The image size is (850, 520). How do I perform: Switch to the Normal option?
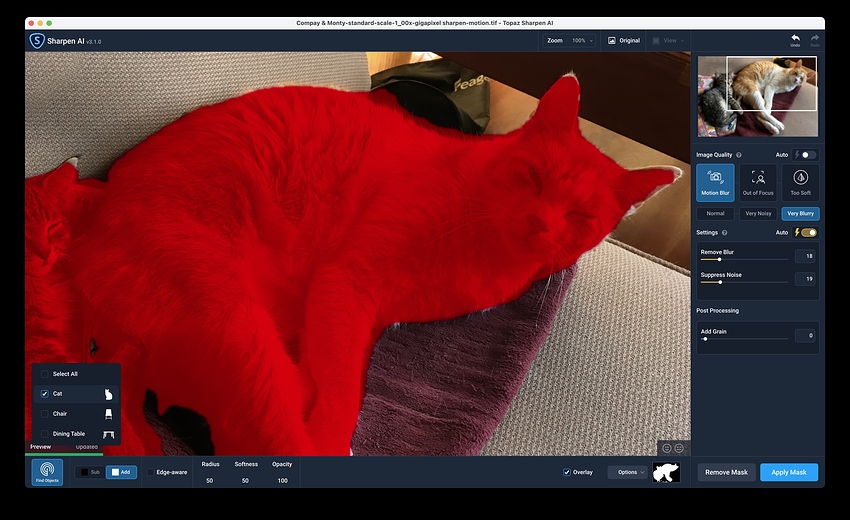coord(715,213)
